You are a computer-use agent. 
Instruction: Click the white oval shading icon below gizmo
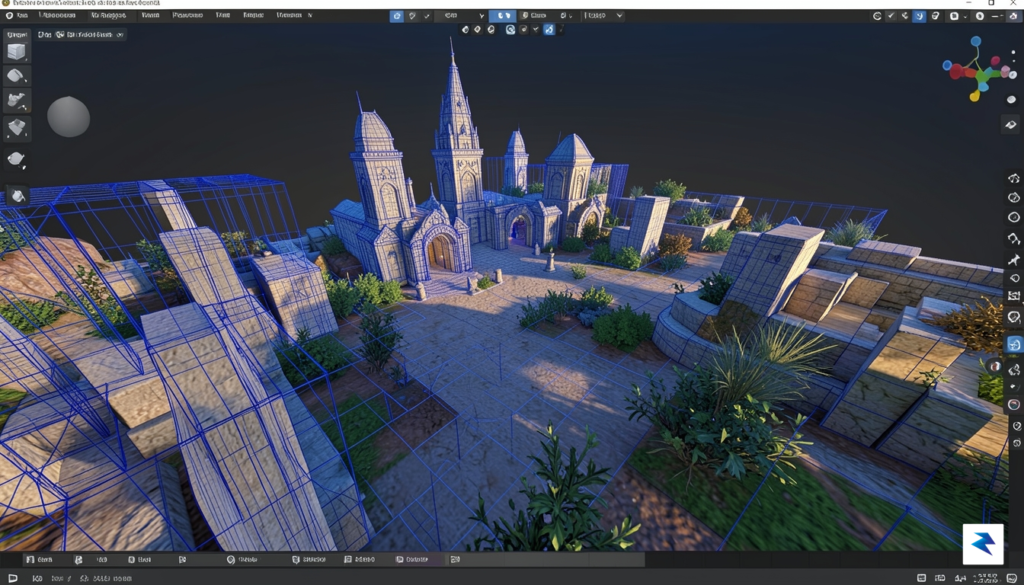coord(1012,100)
